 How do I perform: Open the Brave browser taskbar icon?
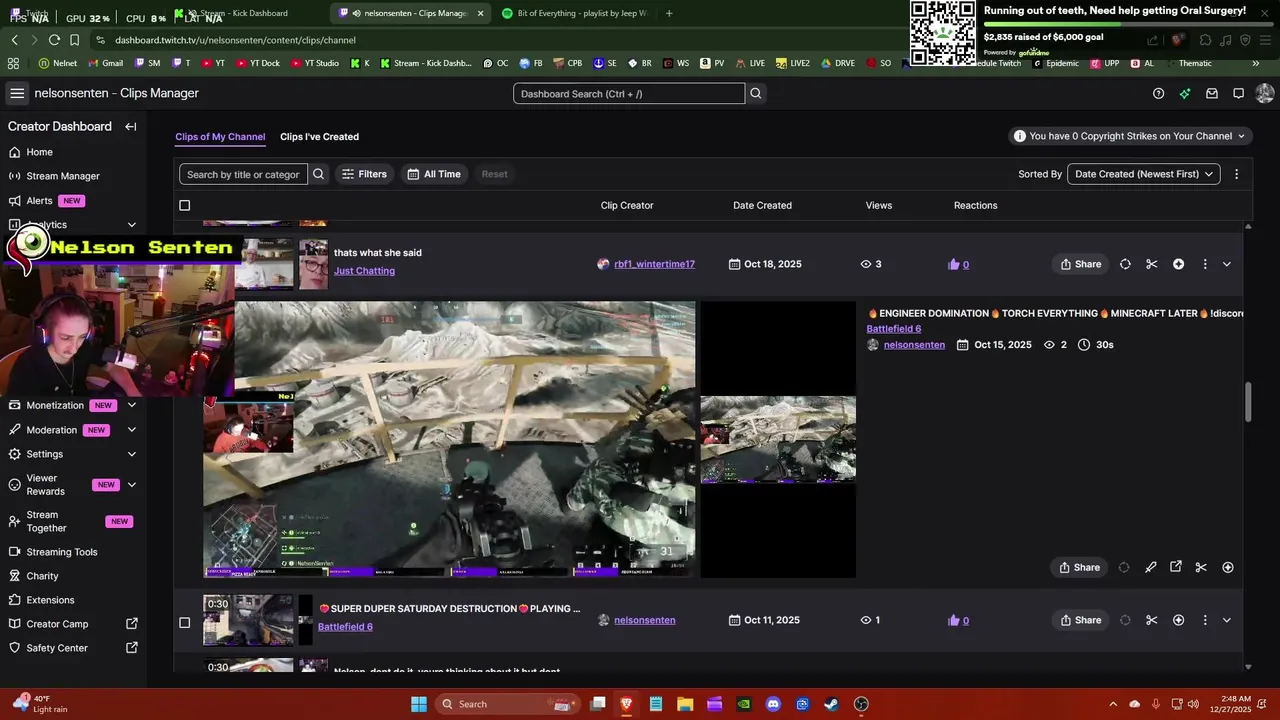pos(627,704)
